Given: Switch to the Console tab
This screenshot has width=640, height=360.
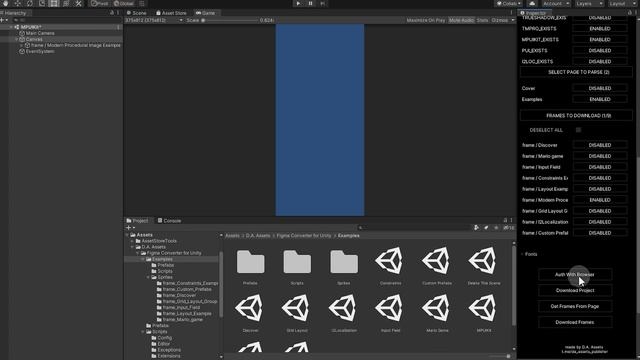Looking at the screenshot, I should pos(169,220).
